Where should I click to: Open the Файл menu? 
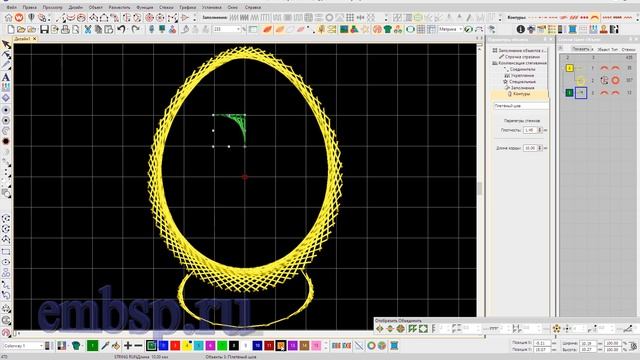coord(11,7)
